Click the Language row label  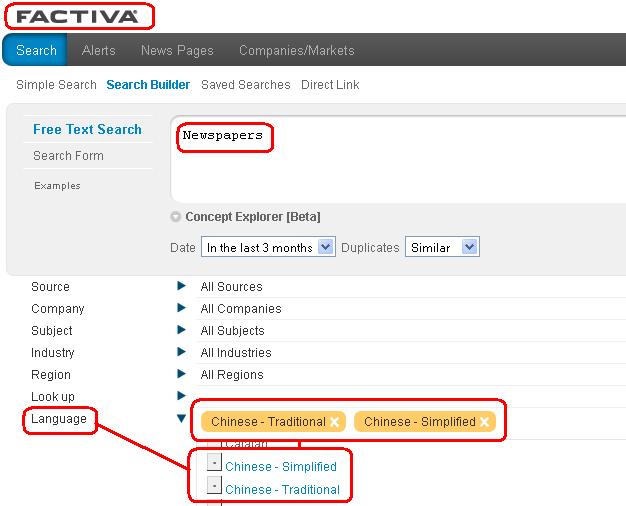click(59, 419)
